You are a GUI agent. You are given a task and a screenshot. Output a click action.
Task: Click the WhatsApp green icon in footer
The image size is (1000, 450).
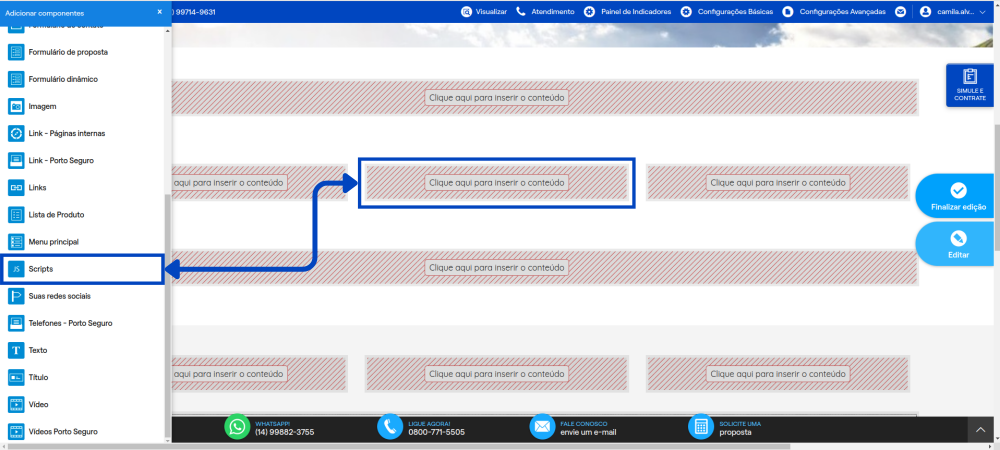click(237, 427)
